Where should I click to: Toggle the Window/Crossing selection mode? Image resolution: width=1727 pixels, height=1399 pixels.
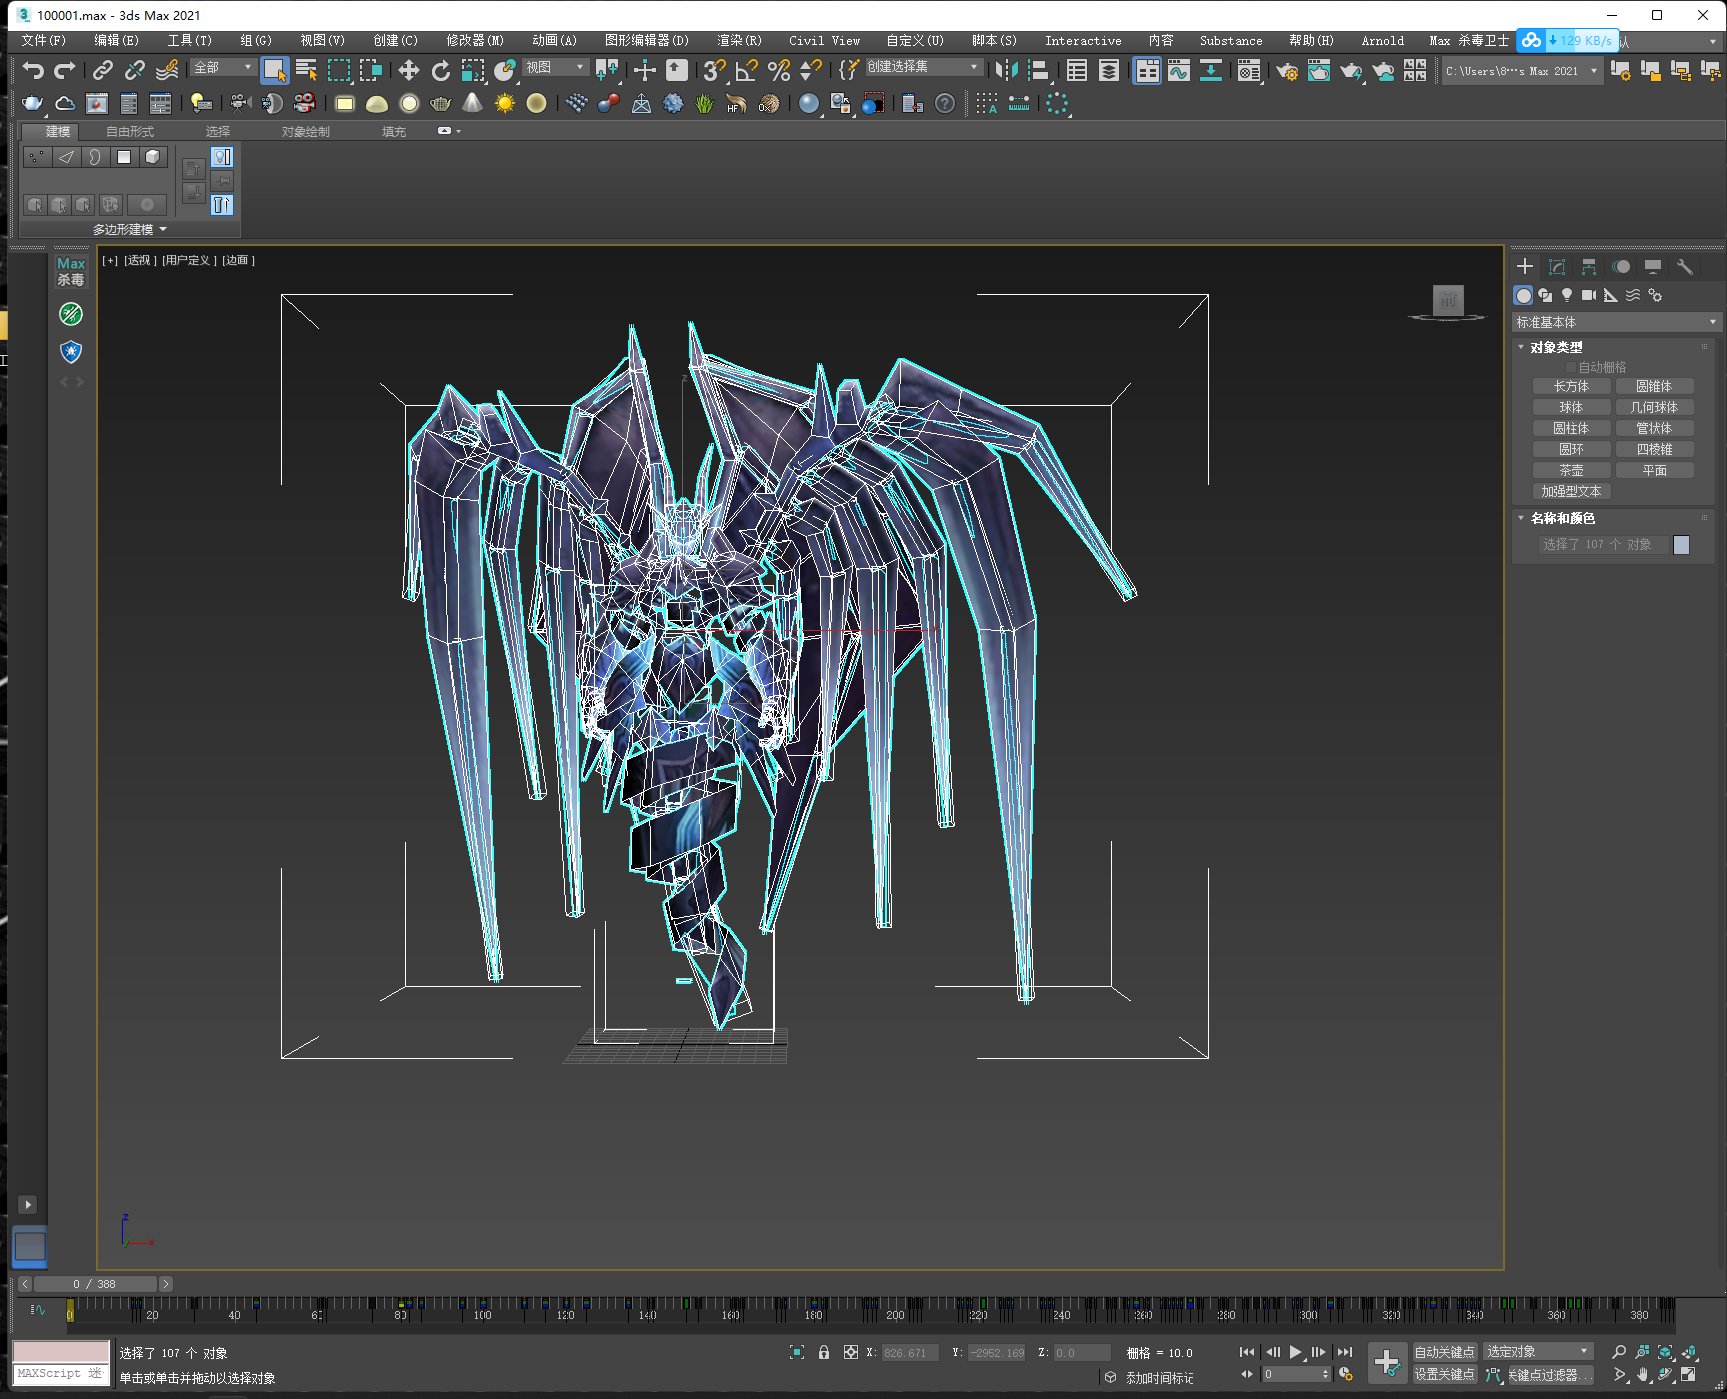coord(371,70)
